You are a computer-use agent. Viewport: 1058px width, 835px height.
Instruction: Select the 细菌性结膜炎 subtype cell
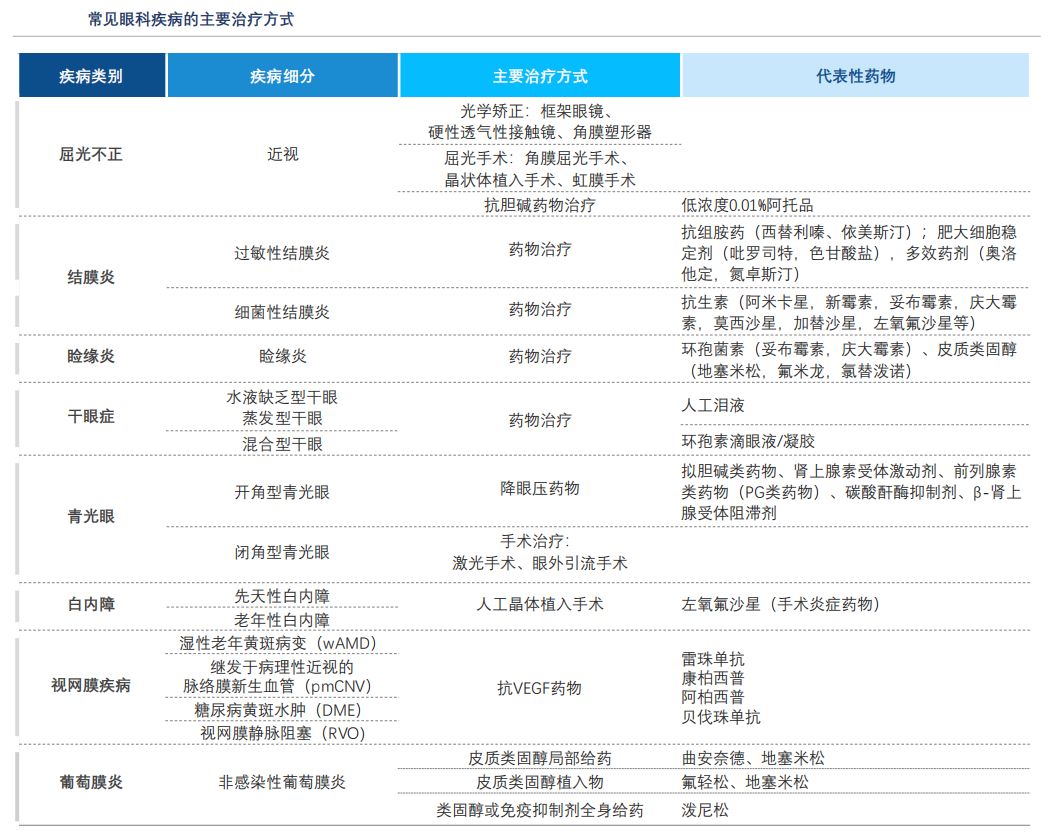(x=282, y=312)
